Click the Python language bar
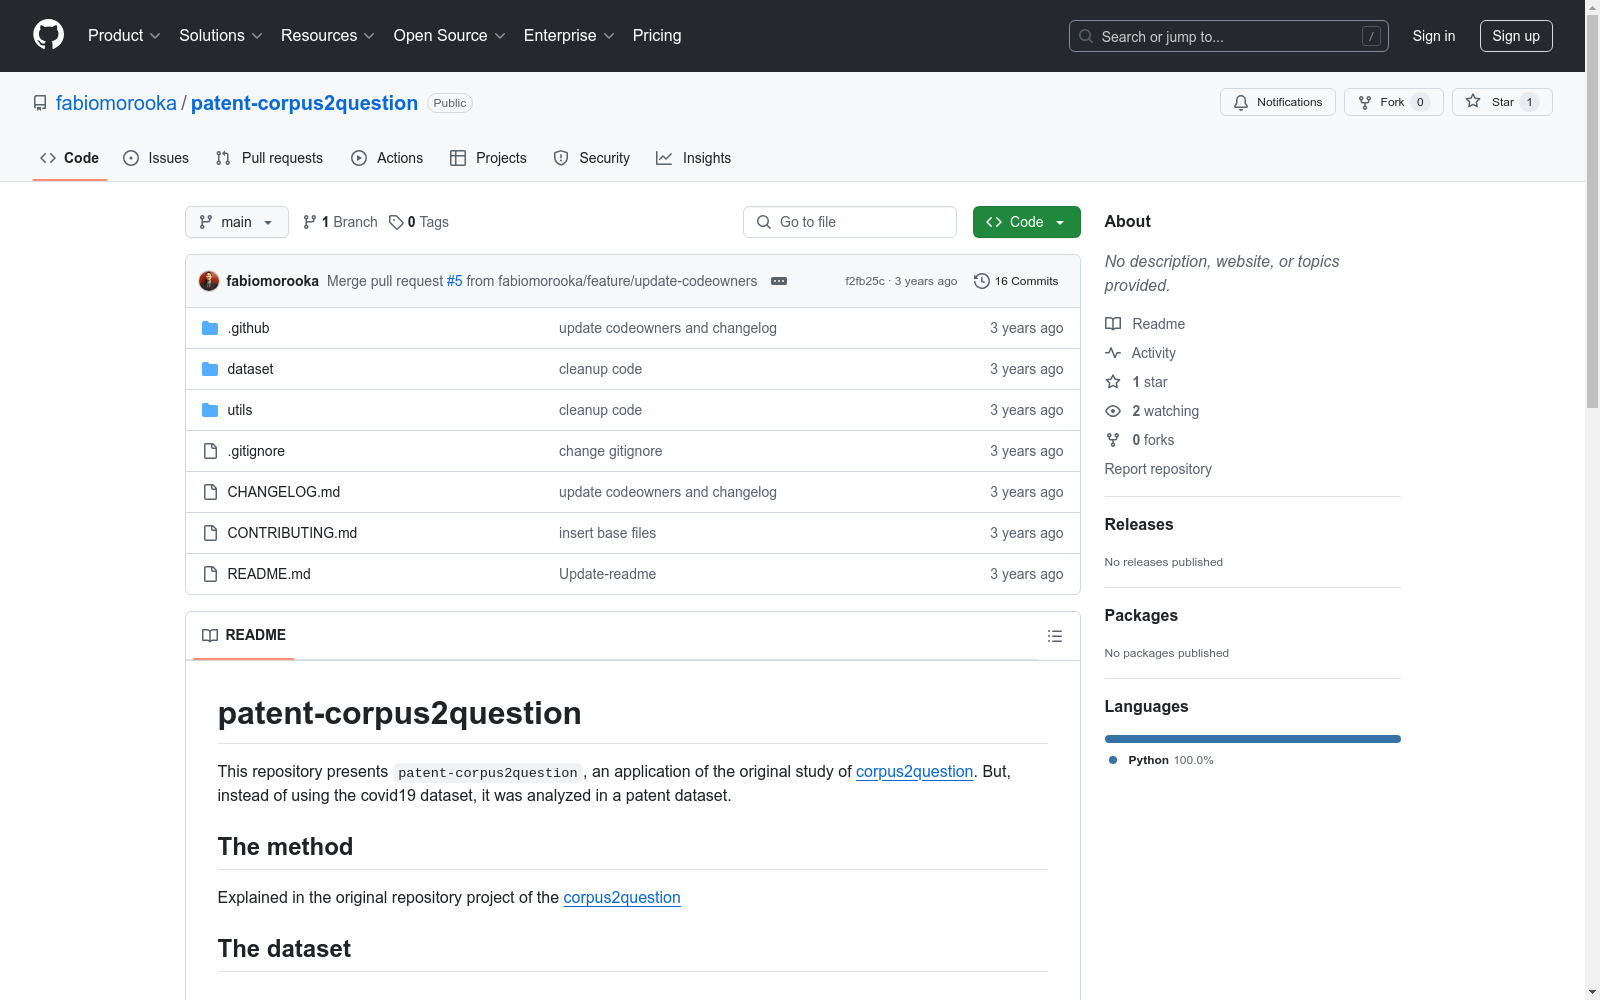 [x=1252, y=739]
